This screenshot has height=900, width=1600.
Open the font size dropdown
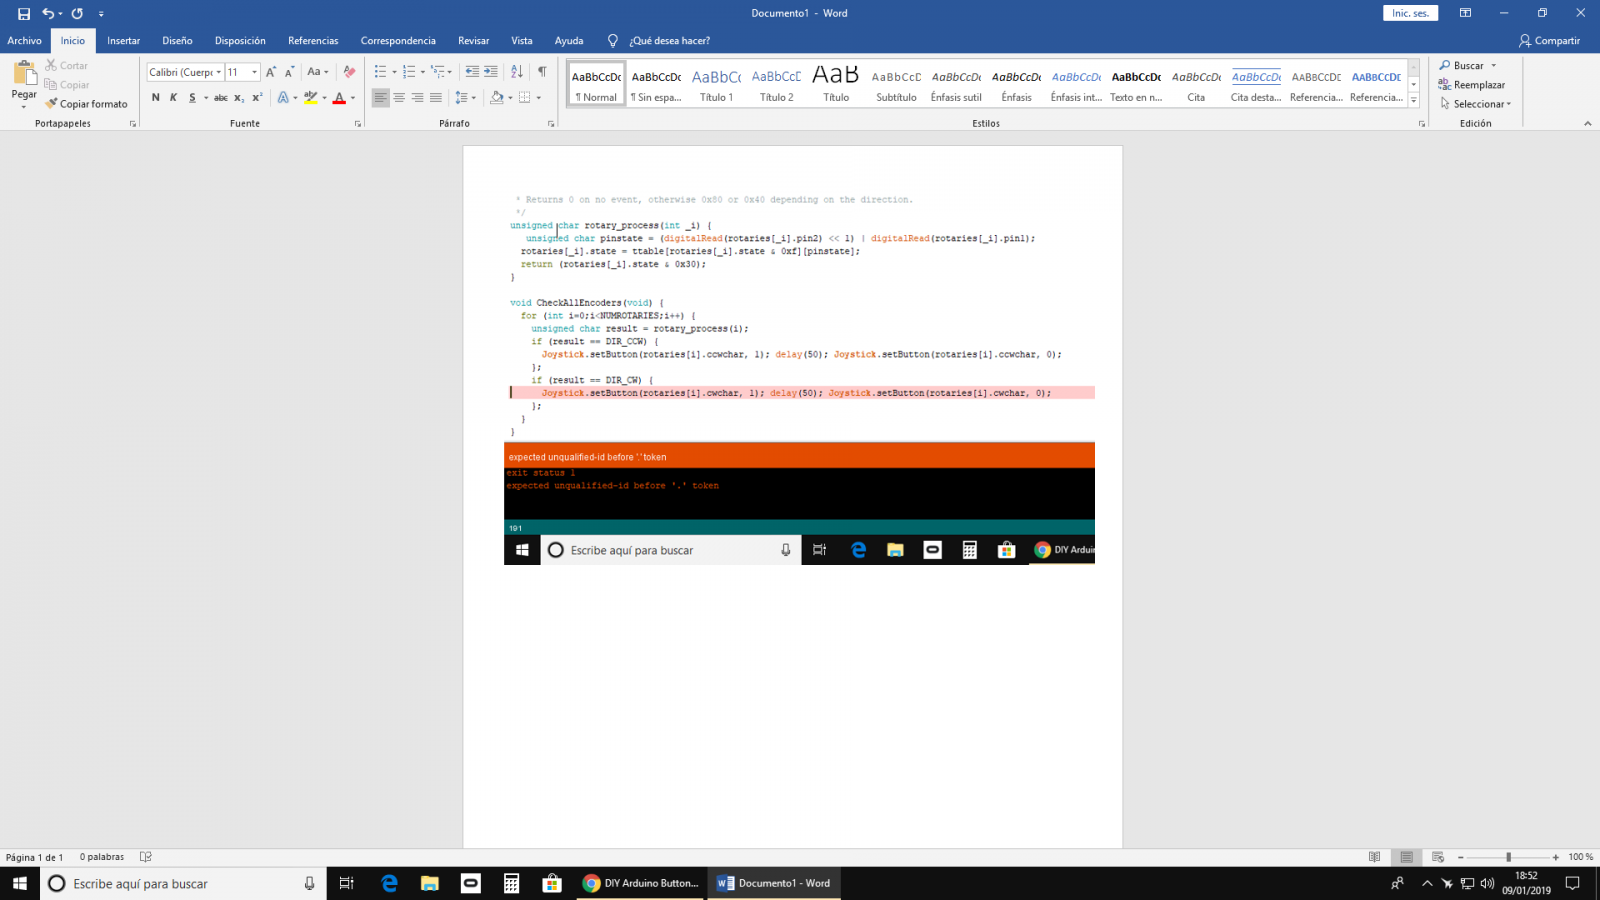coord(255,72)
